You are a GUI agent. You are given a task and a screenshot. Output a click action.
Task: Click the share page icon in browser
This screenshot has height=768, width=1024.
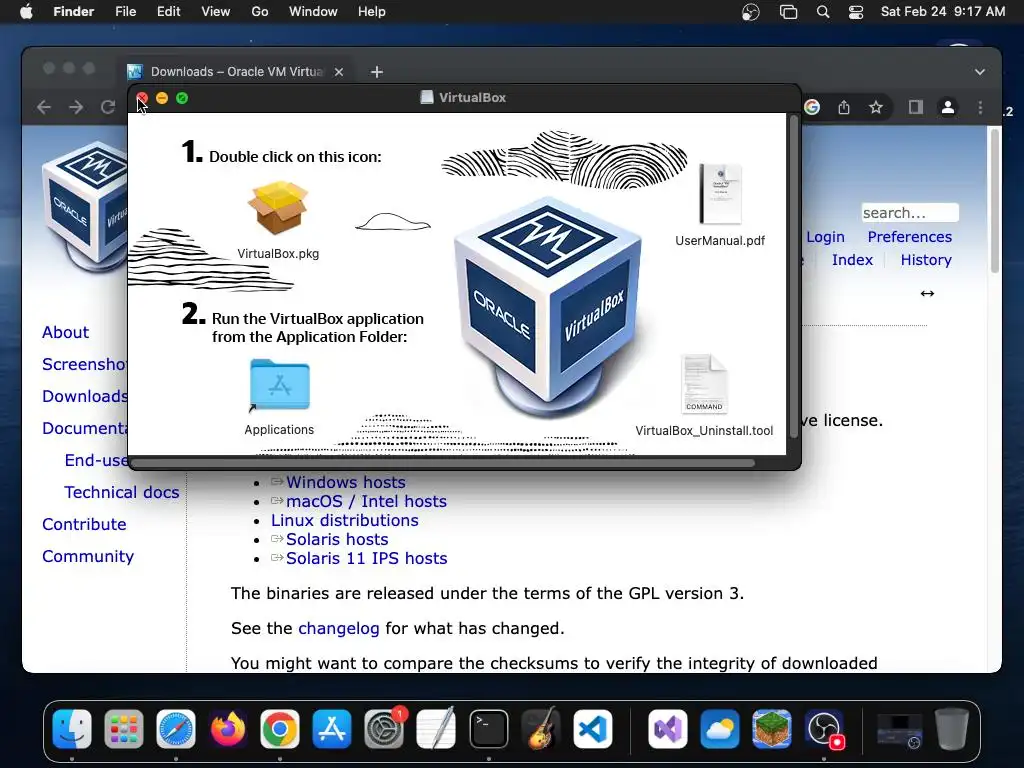click(844, 107)
